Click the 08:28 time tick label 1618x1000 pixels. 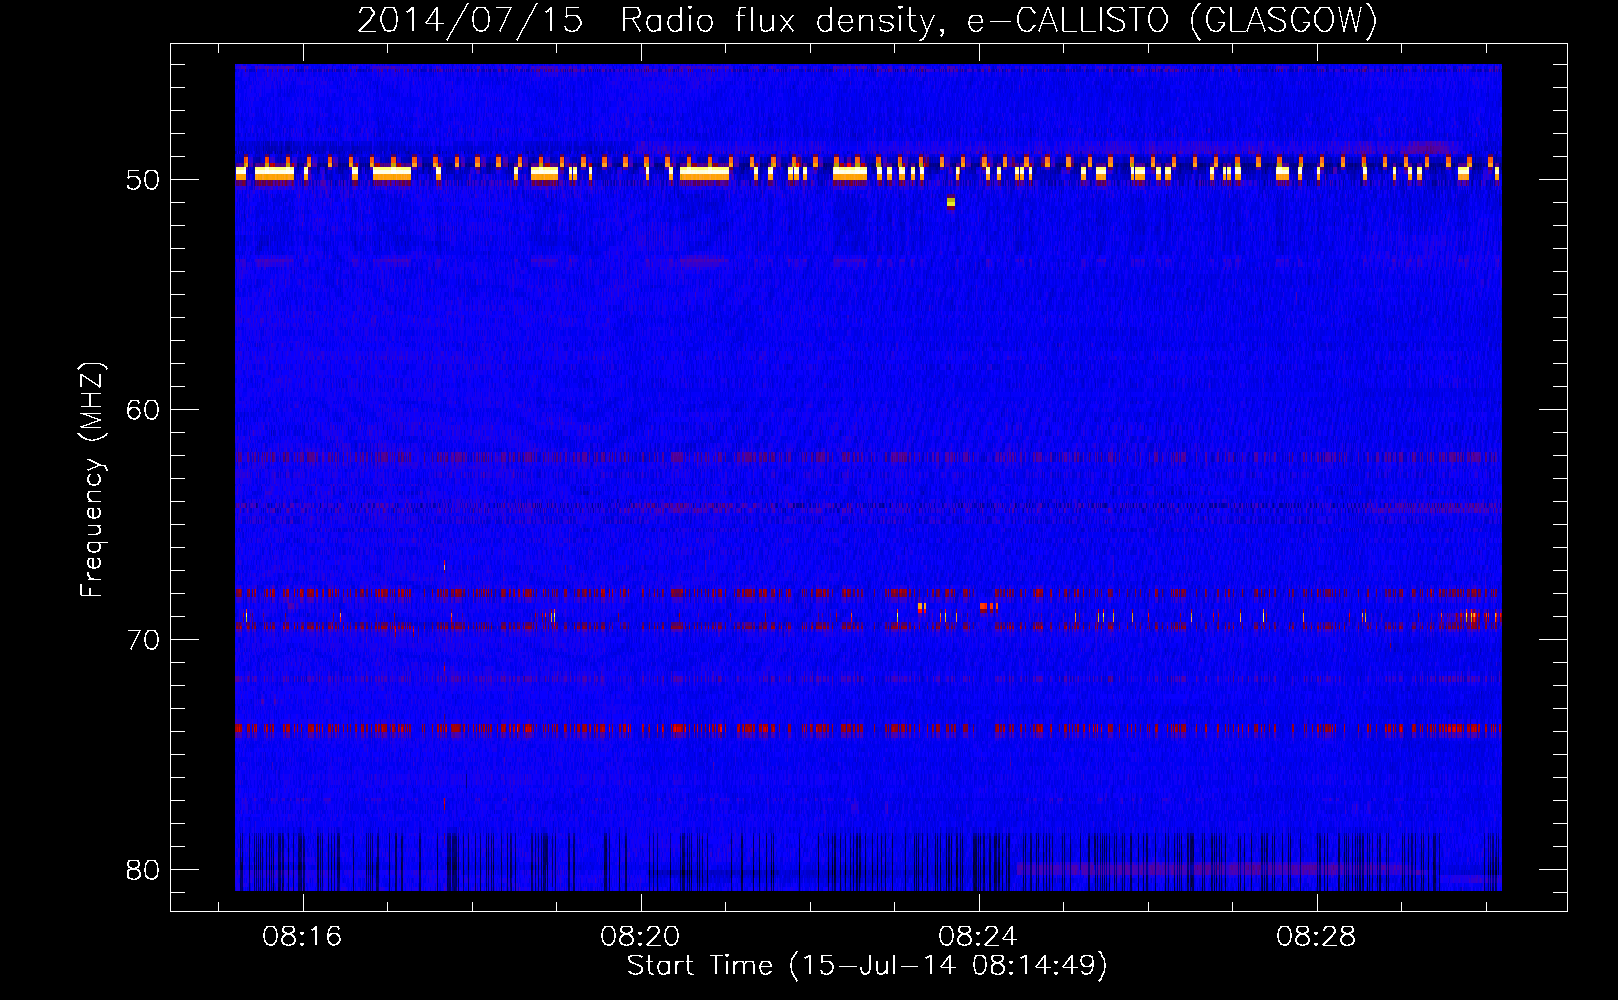[1316, 936]
